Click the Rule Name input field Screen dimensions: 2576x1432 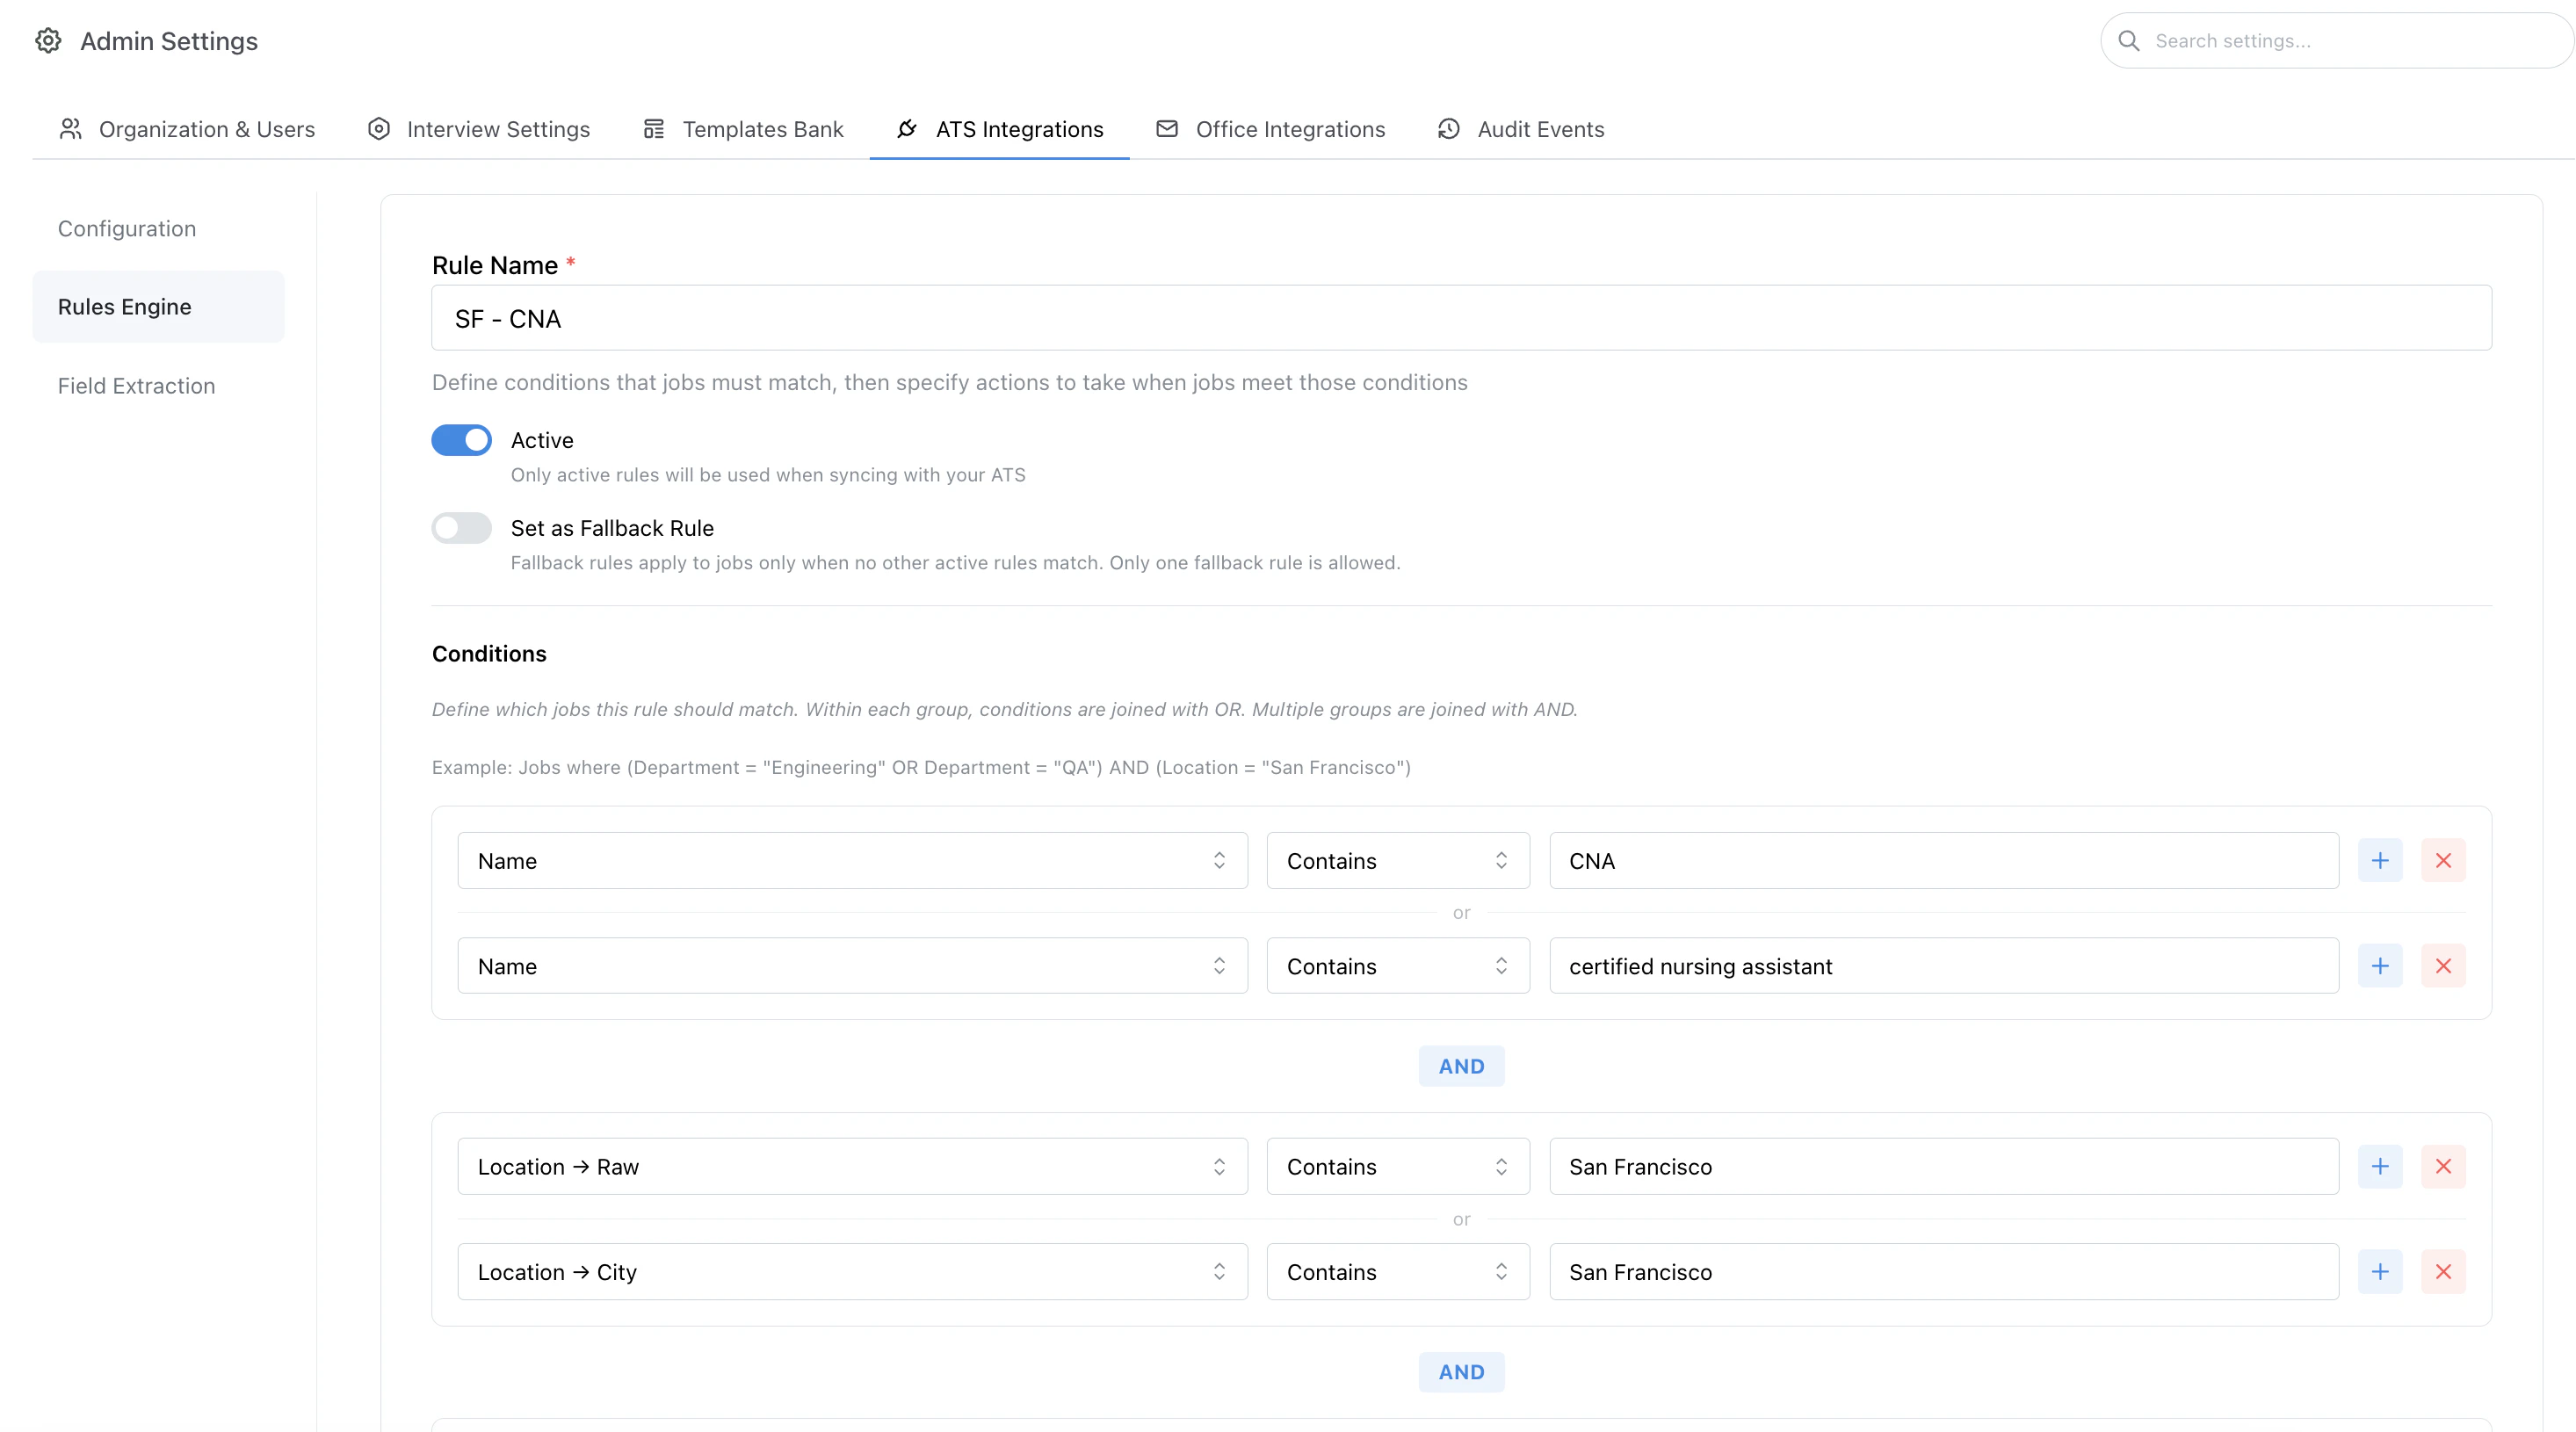[x=1460, y=319]
